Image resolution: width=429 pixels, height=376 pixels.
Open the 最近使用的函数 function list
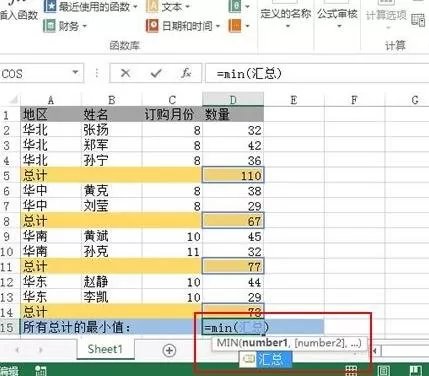point(91,6)
